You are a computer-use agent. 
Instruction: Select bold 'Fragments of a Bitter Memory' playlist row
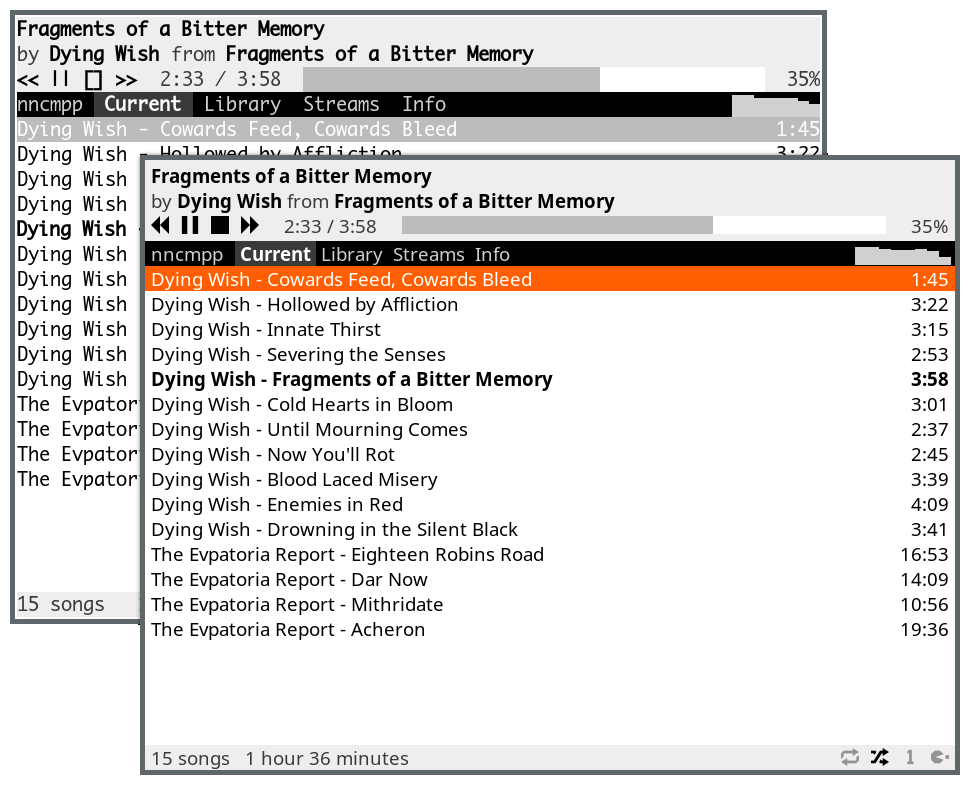coord(550,379)
